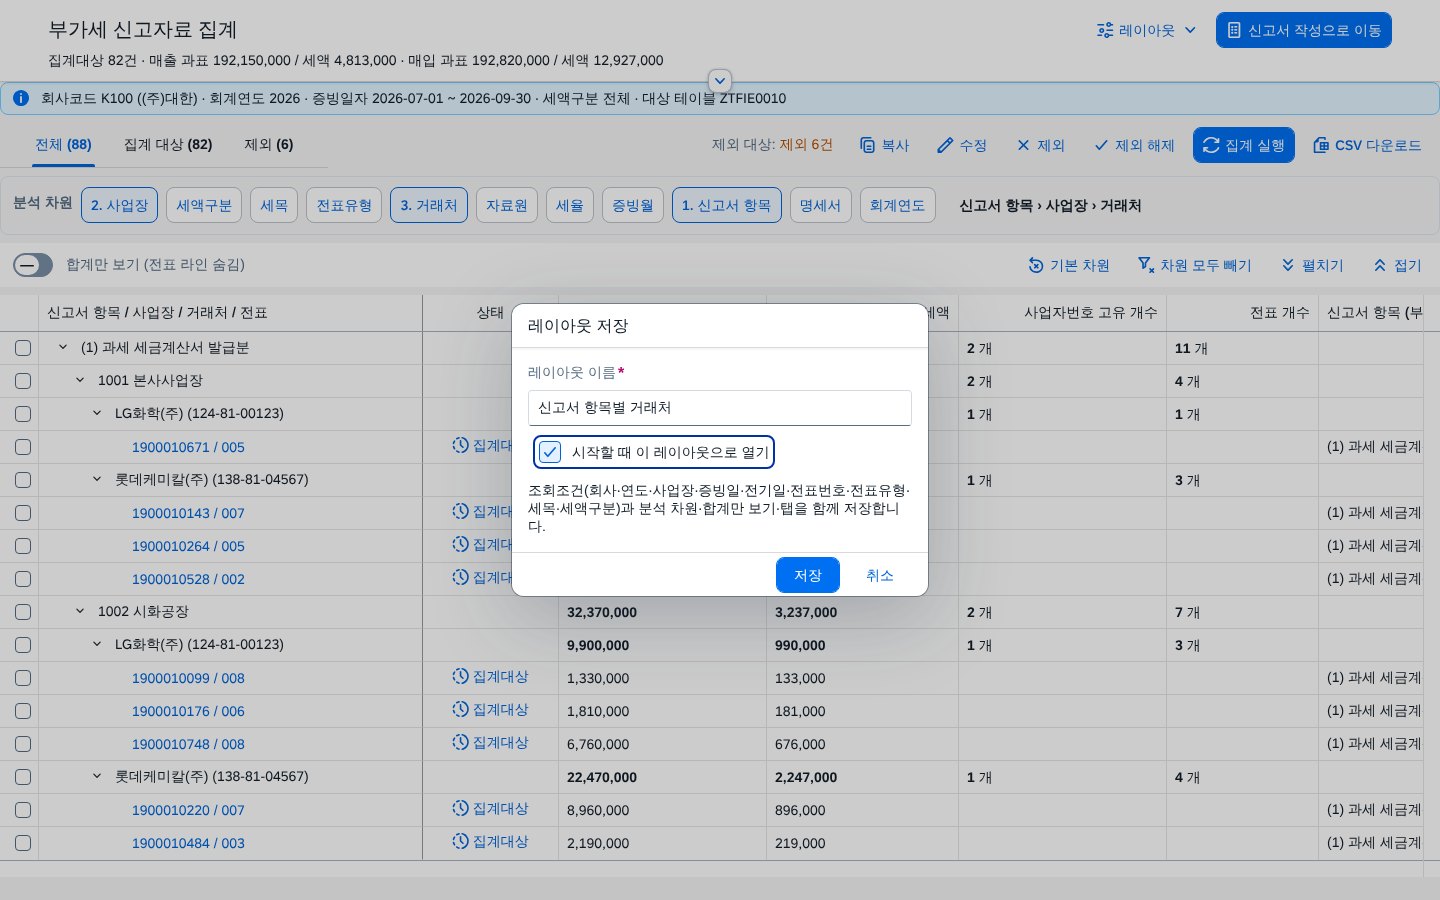Check the box for 1900010484 / 003 row
Image resolution: width=1440 pixels, height=900 pixels.
pyautogui.click(x=23, y=843)
